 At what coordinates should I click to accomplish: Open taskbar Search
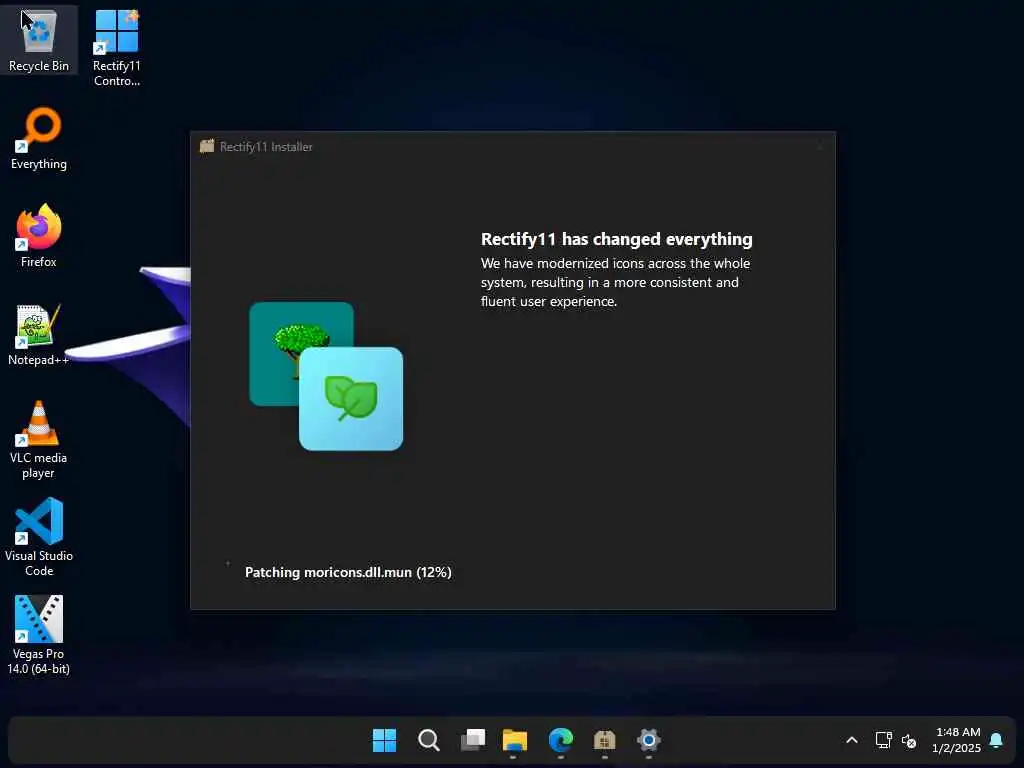[x=428, y=740]
